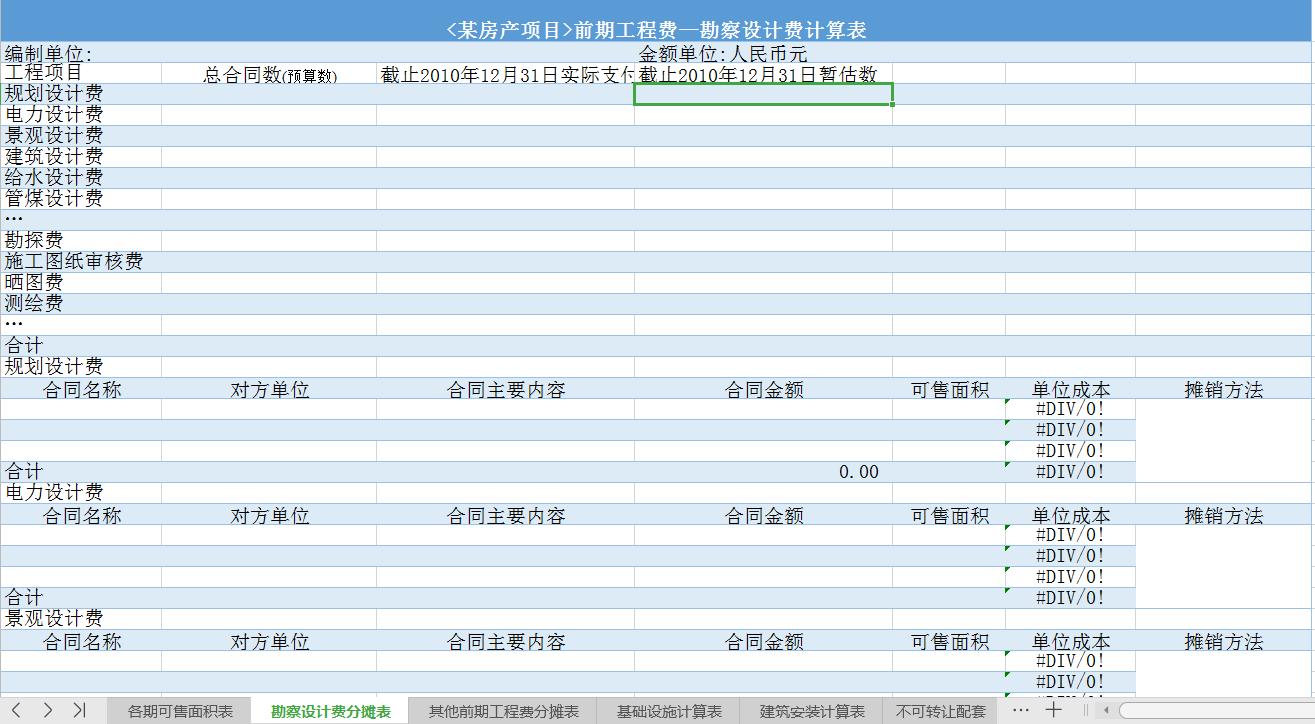The image size is (1315, 724).
Task: Add a new sheet with plus icon
Action: [x=1053, y=710]
